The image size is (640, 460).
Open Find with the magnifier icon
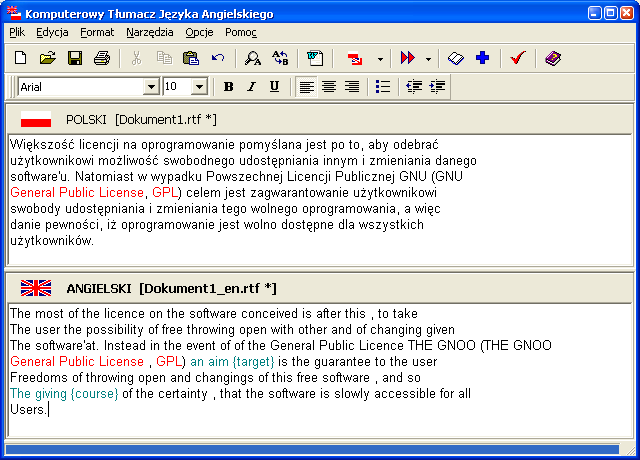[x=253, y=58]
